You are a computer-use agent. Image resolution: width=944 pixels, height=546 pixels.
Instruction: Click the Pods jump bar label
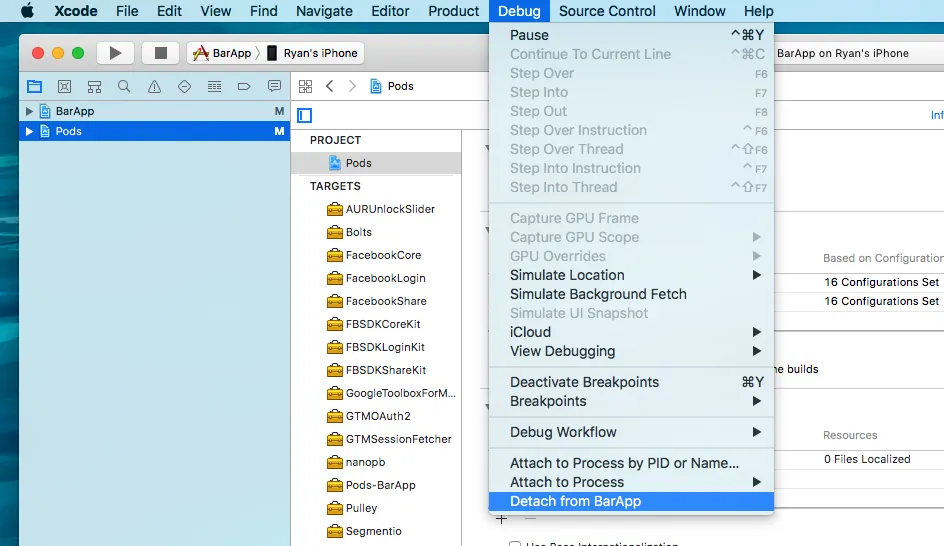point(400,86)
